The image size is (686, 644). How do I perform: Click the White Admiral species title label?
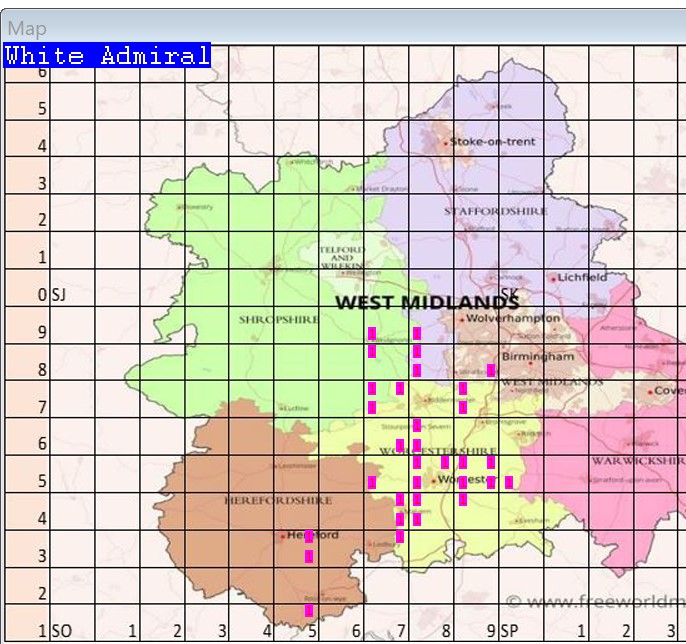click(107, 56)
